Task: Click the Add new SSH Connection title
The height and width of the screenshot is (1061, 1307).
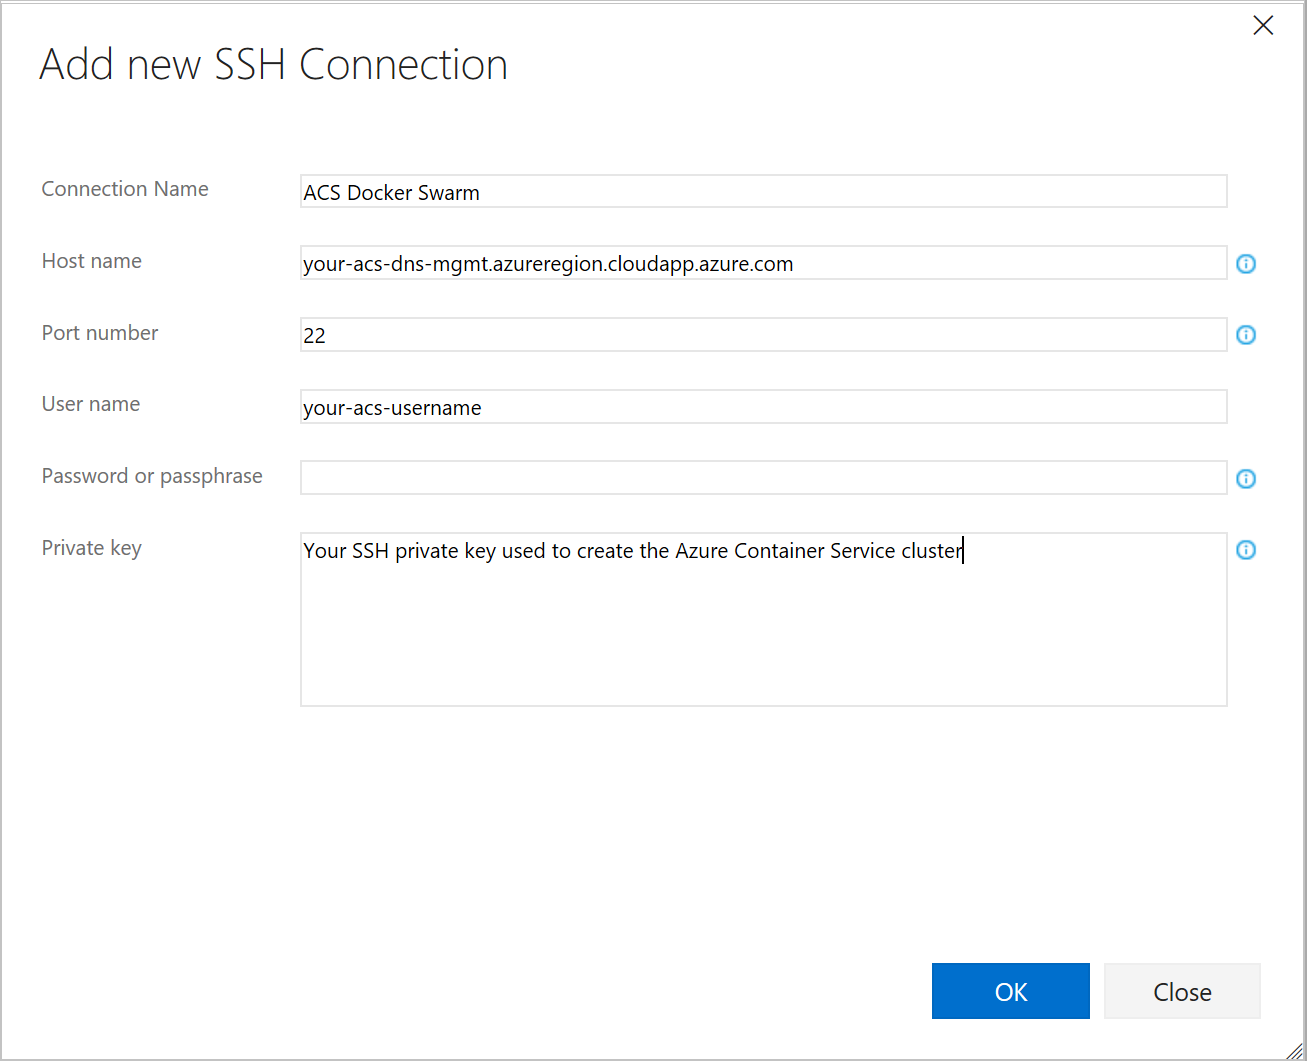Action: (273, 64)
